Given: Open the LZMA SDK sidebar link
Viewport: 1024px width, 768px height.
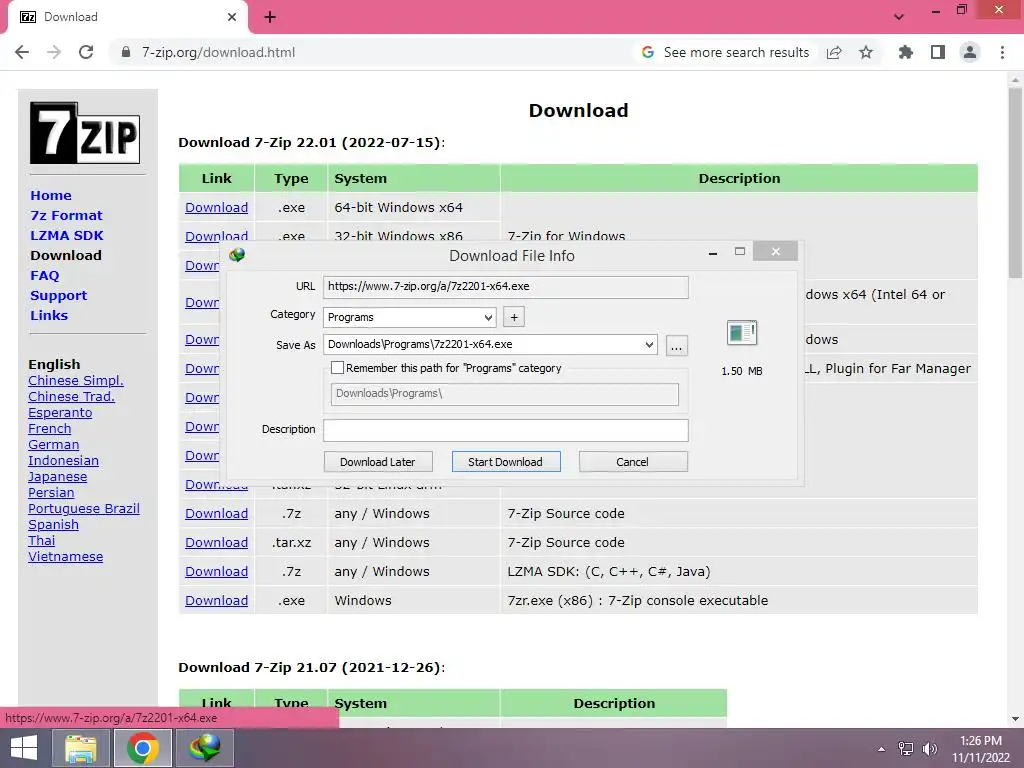Looking at the screenshot, I should point(67,235).
